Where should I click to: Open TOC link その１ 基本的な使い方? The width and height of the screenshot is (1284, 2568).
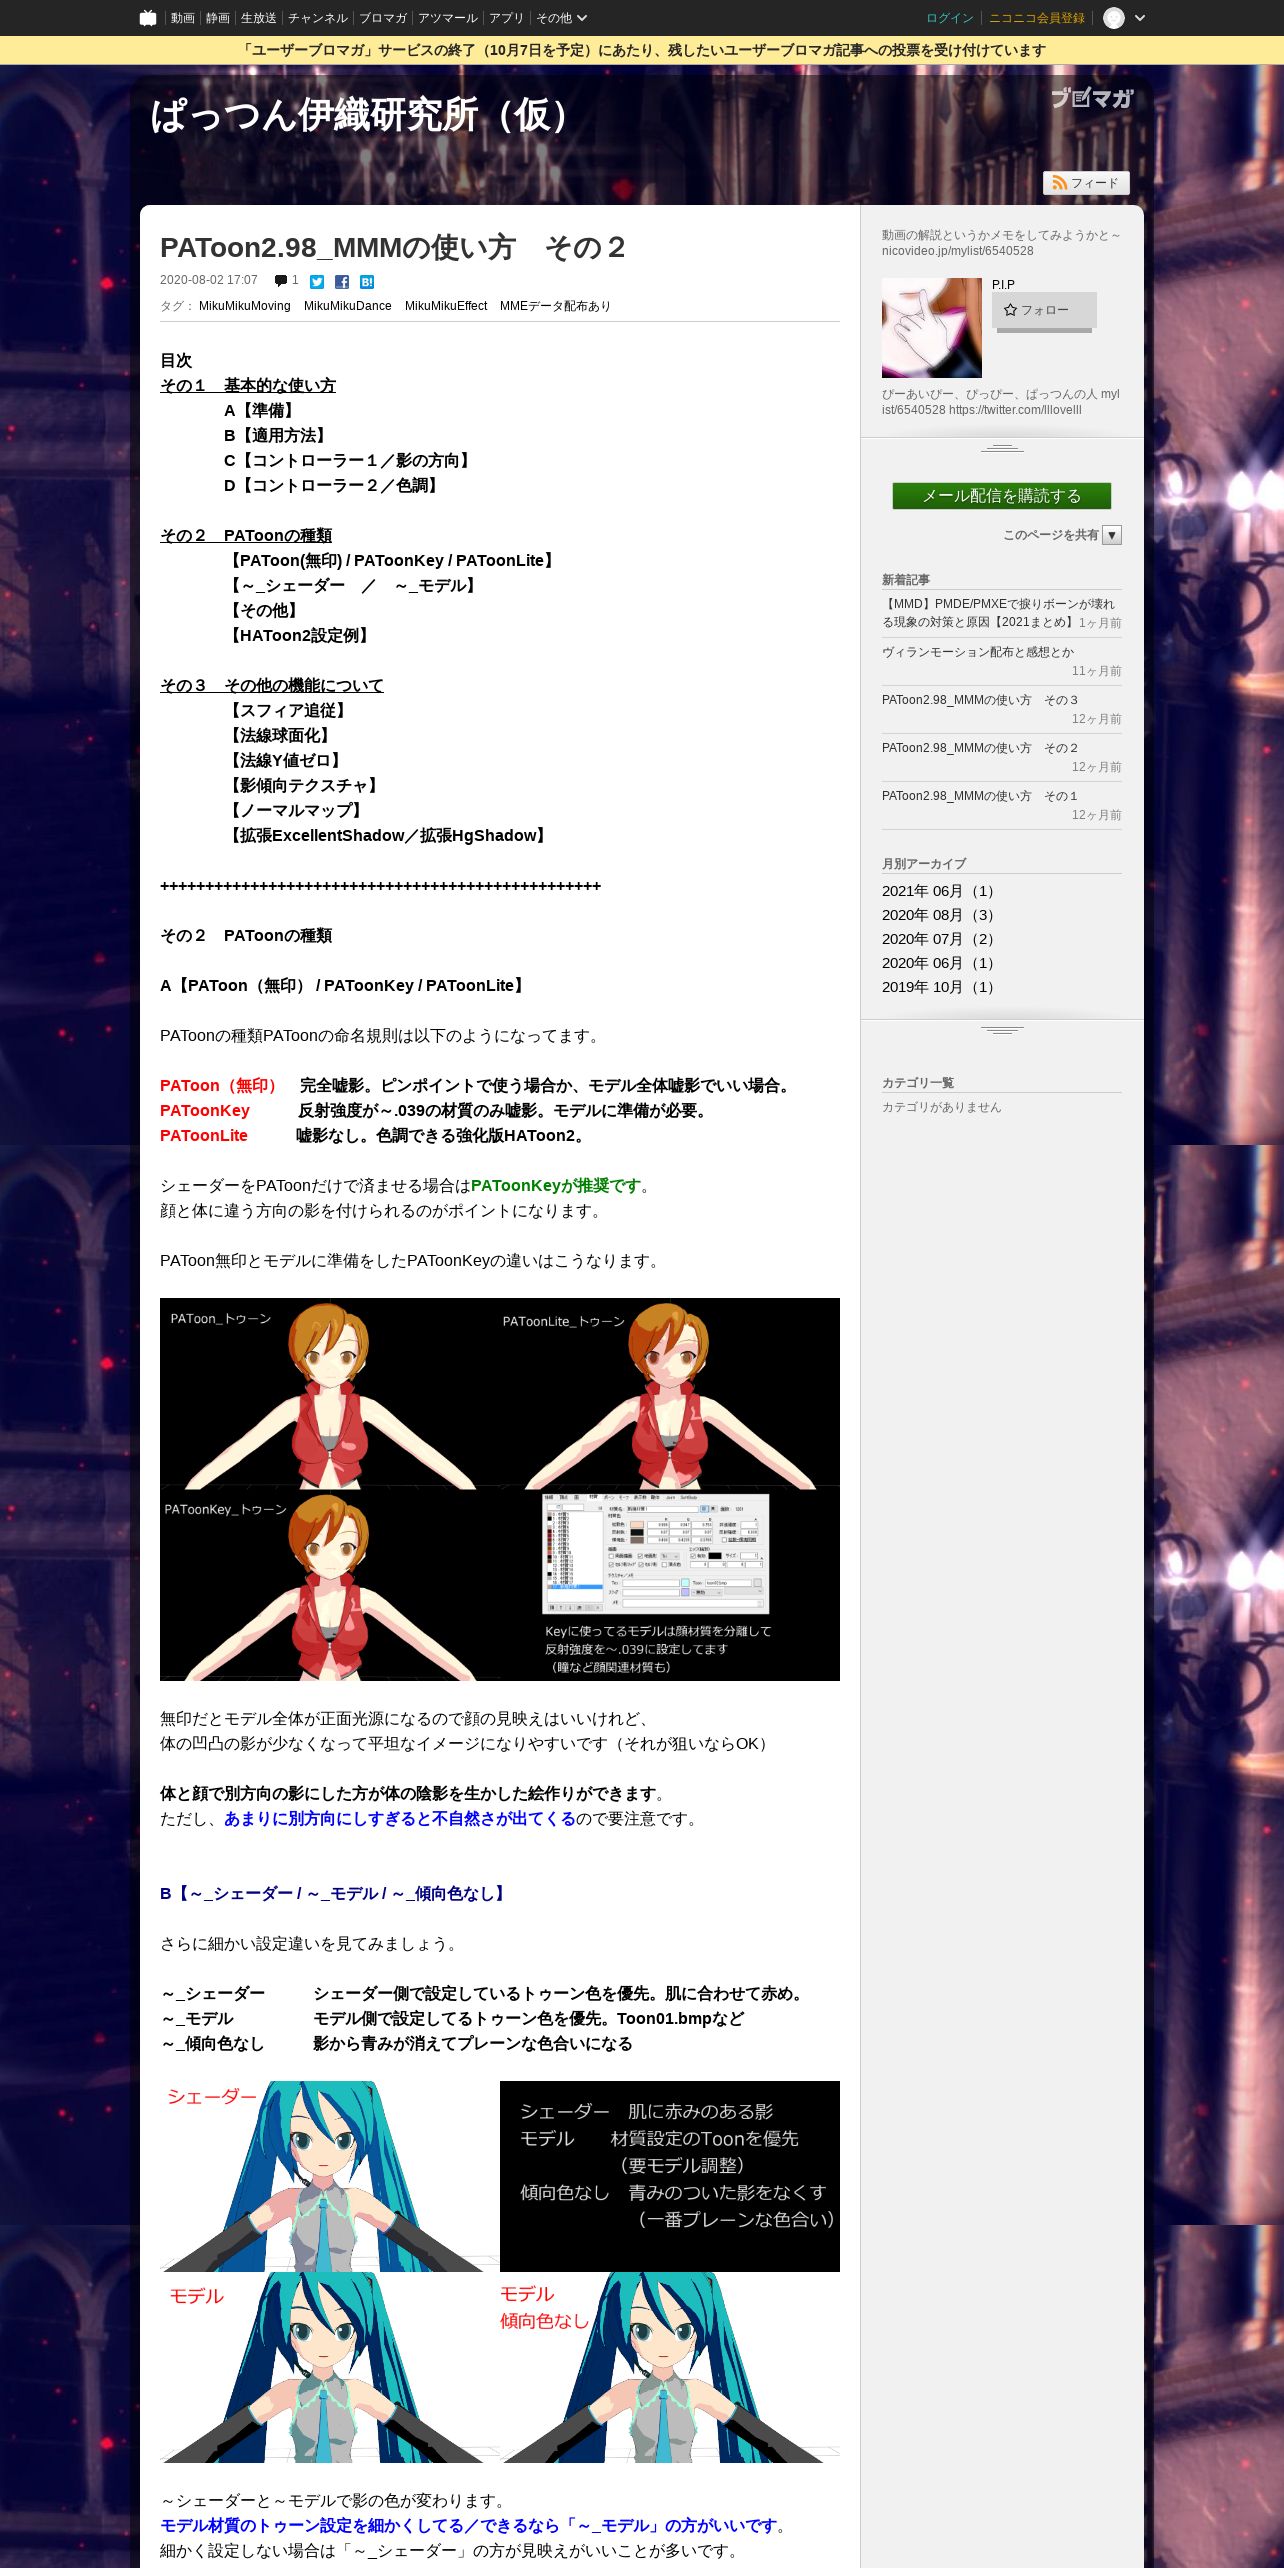[x=248, y=386]
